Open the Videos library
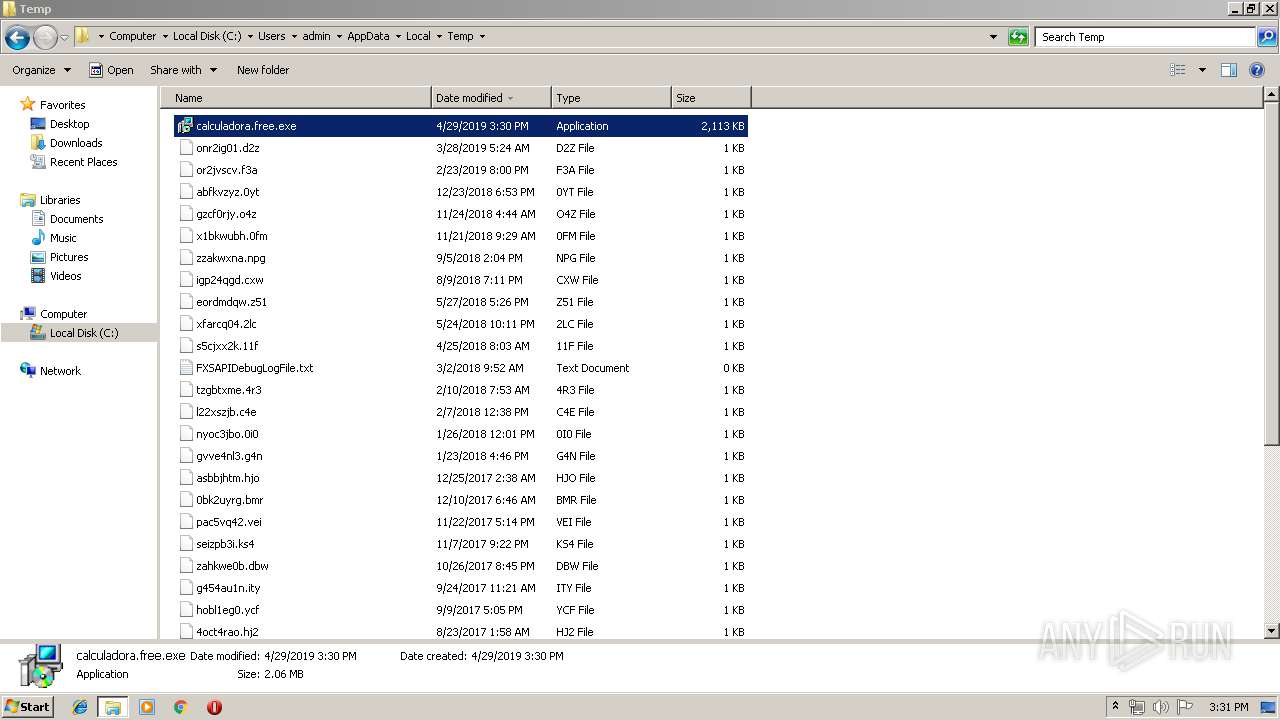 (x=65, y=276)
